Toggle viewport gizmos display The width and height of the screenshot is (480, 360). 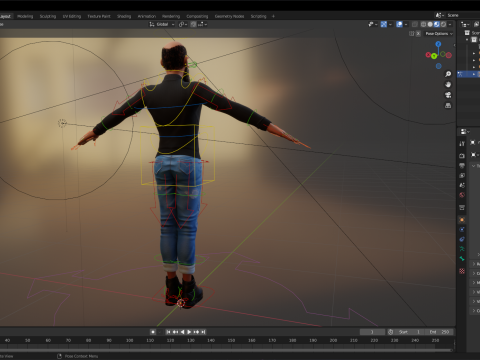tap(384, 24)
